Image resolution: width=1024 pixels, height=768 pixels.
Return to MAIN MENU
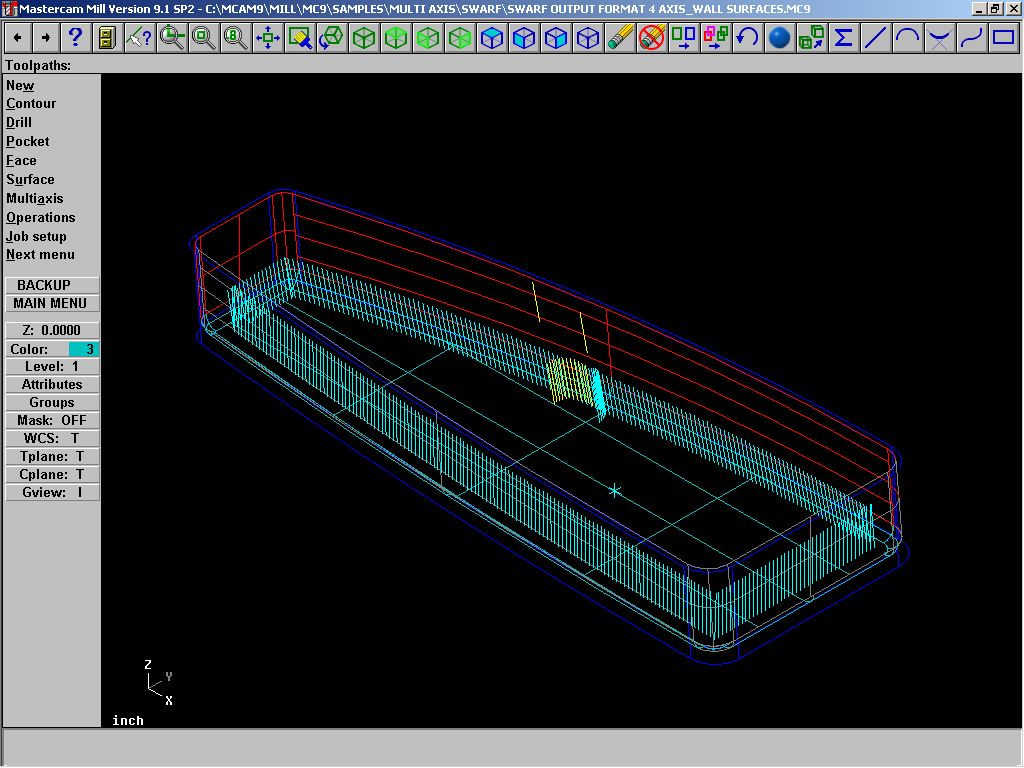[52, 304]
